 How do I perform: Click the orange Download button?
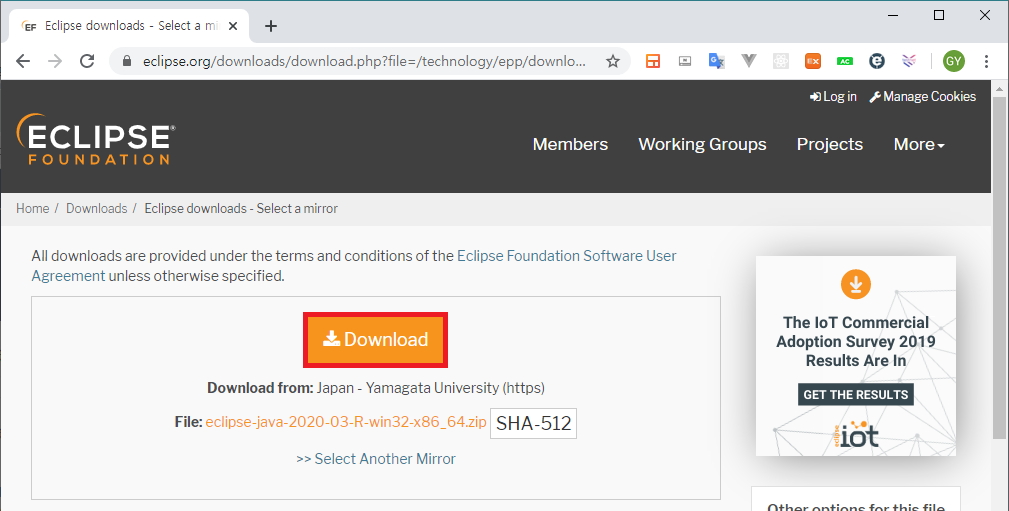(x=376, y=340)
